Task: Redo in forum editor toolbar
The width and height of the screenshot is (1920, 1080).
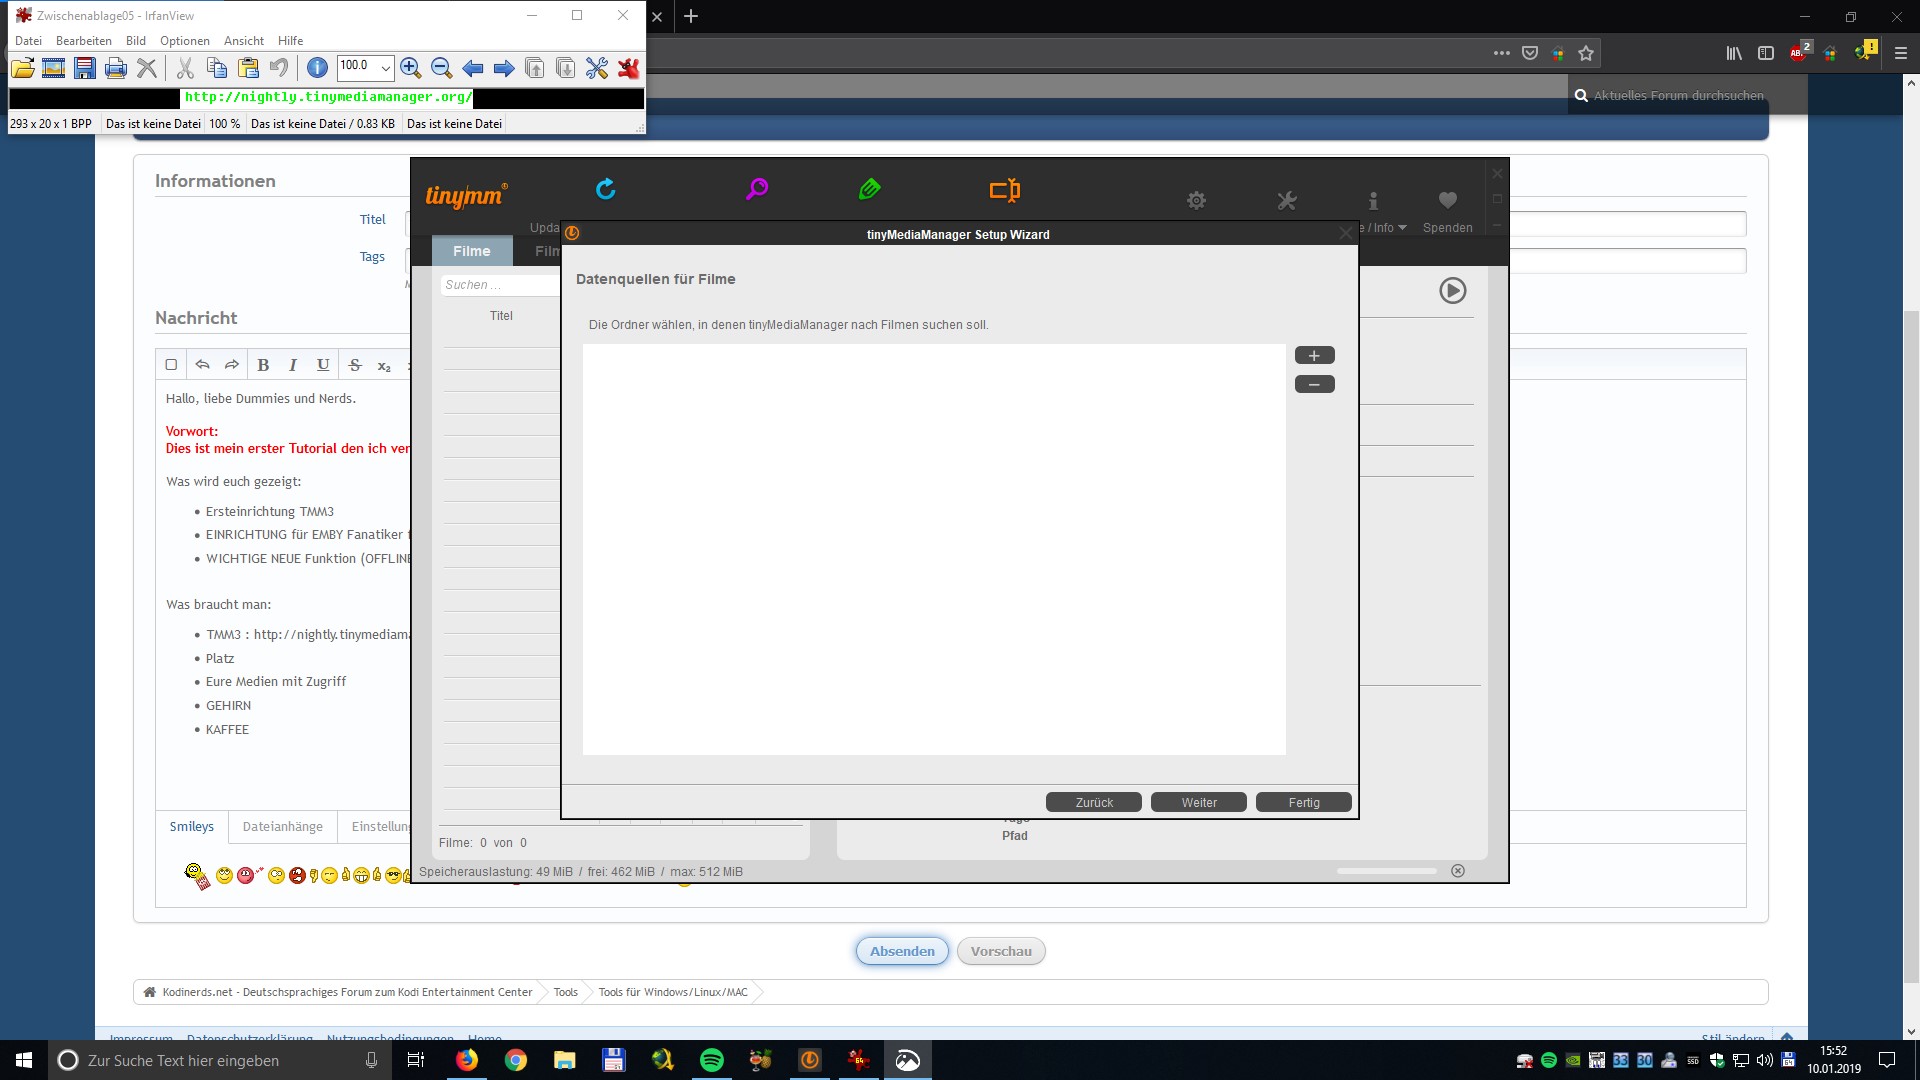Action: [x=232, y=365]
